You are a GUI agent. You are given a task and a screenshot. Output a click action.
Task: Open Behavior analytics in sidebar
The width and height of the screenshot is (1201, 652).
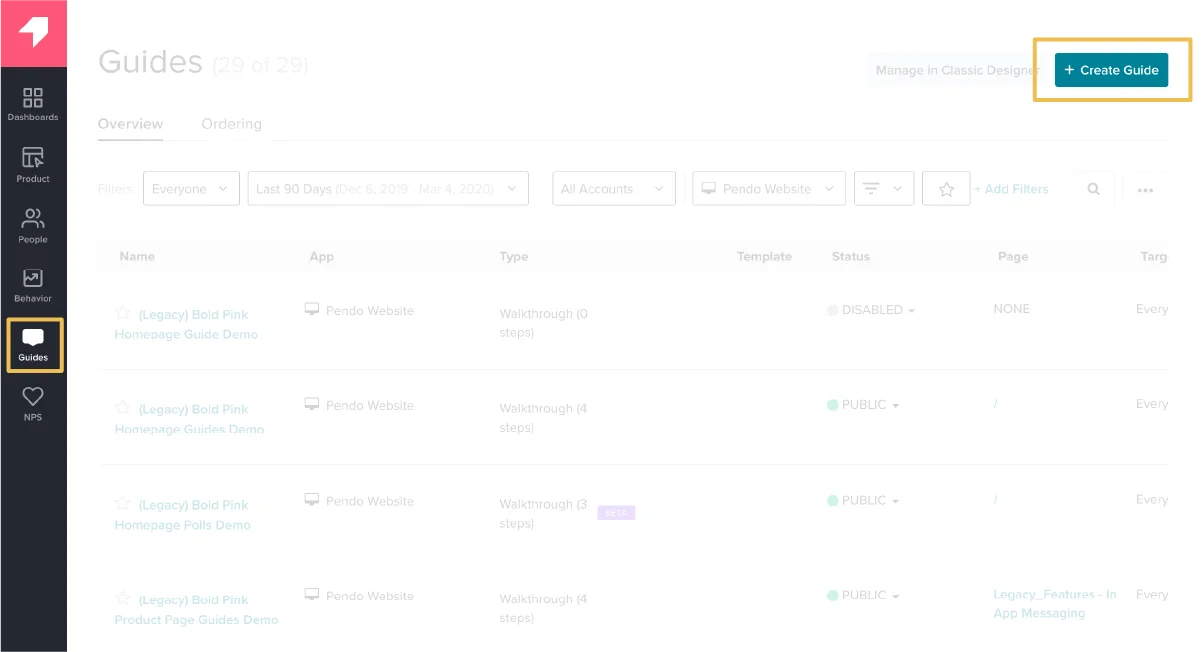(x=33, y=284)
